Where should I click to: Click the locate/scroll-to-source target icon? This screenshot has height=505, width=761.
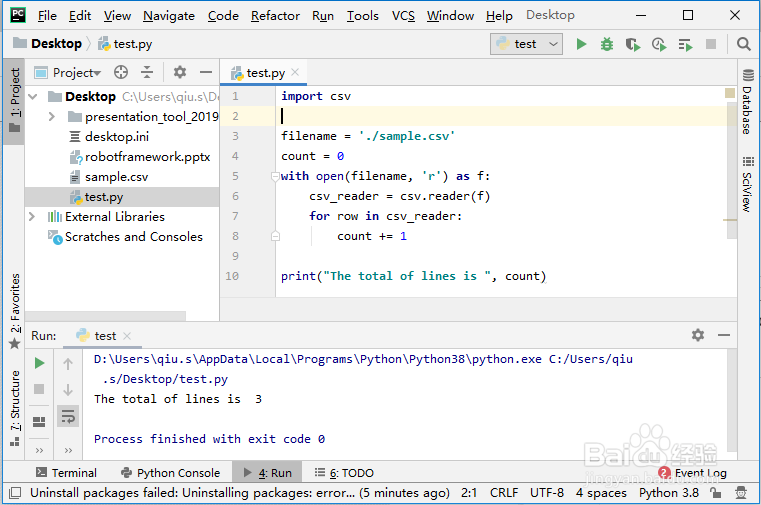click(121, 72)
